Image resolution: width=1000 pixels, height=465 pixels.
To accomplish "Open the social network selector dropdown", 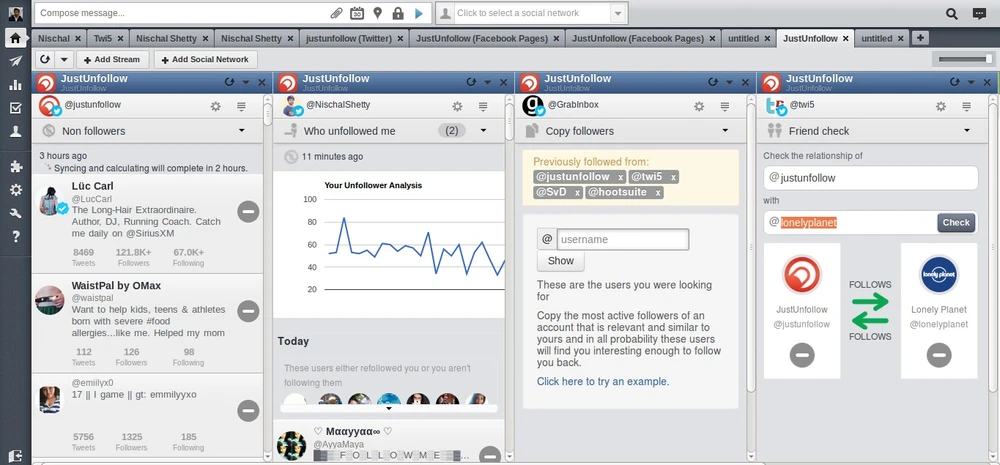I will (618, 14).
